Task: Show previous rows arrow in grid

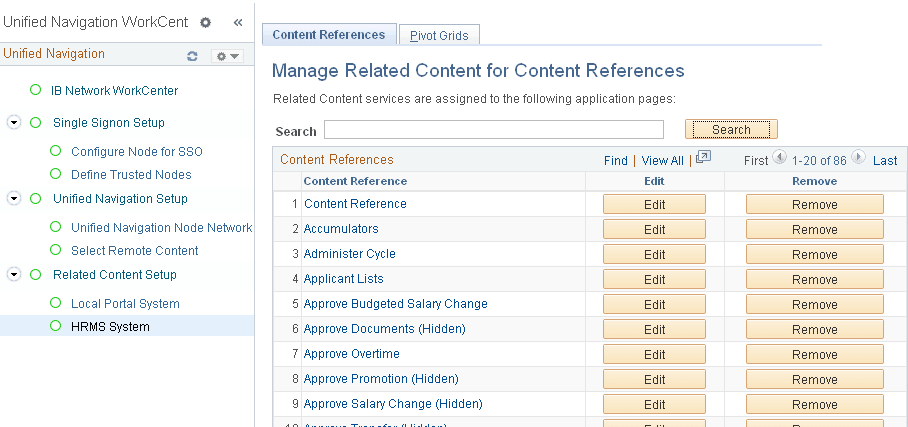Action: 780,158
